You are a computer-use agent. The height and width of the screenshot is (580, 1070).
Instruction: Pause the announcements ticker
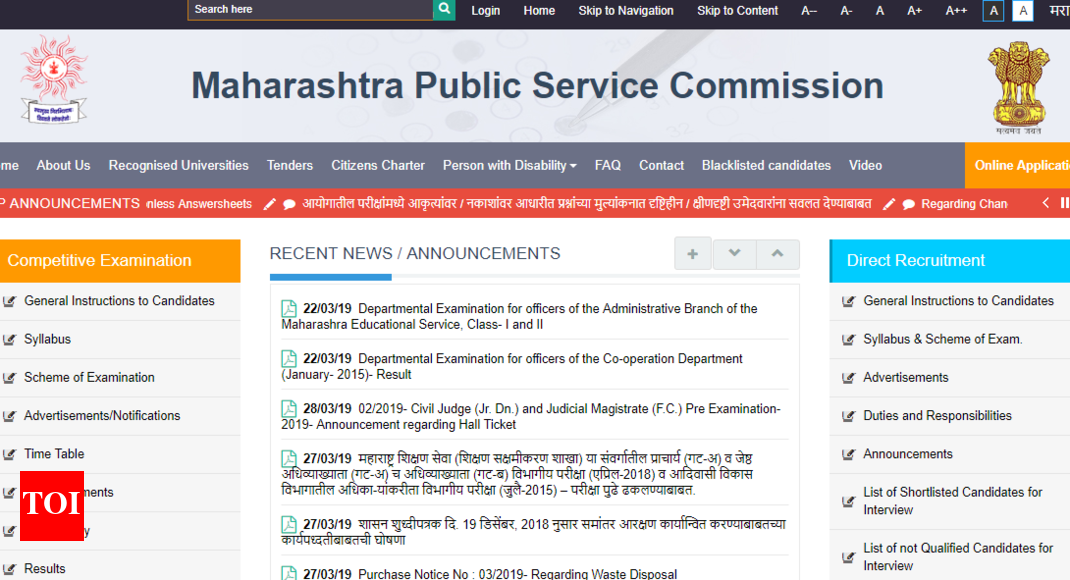tap(1065, 203)
